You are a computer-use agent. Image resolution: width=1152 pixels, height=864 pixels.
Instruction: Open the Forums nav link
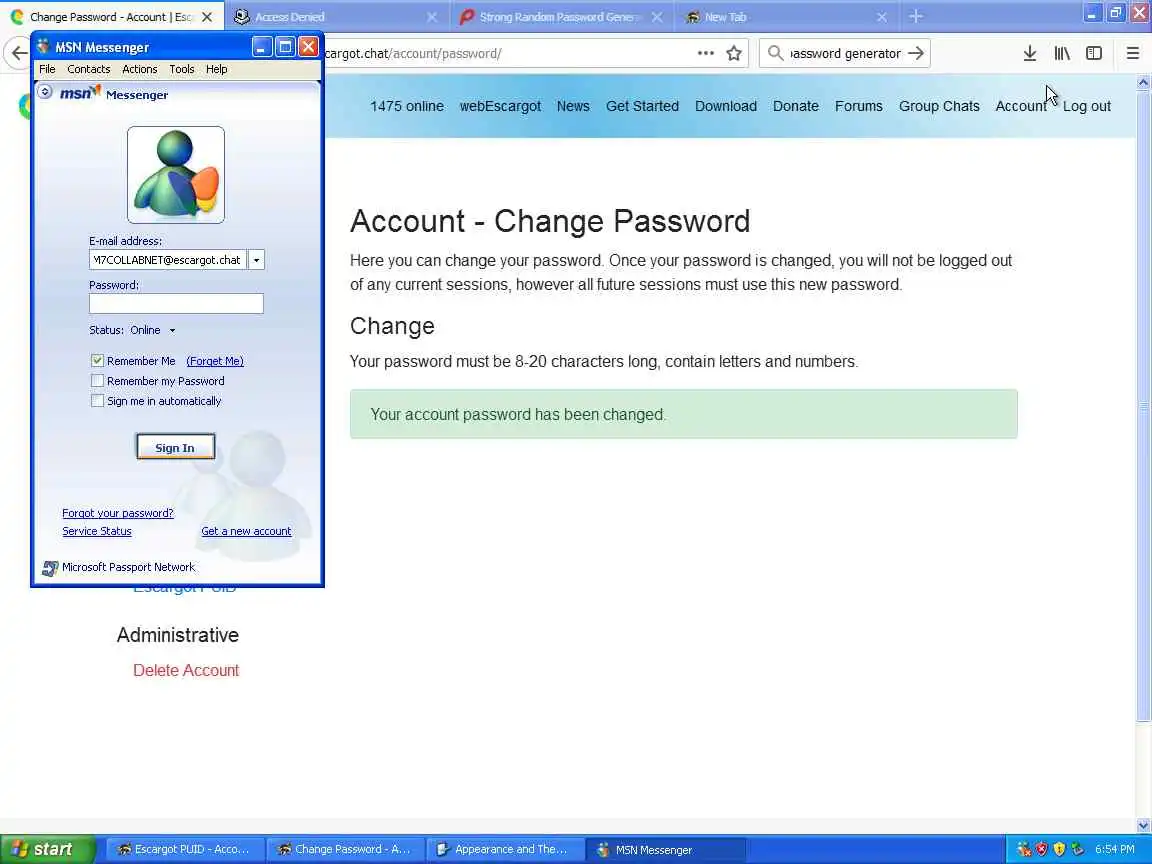click(x=858, y=106)
